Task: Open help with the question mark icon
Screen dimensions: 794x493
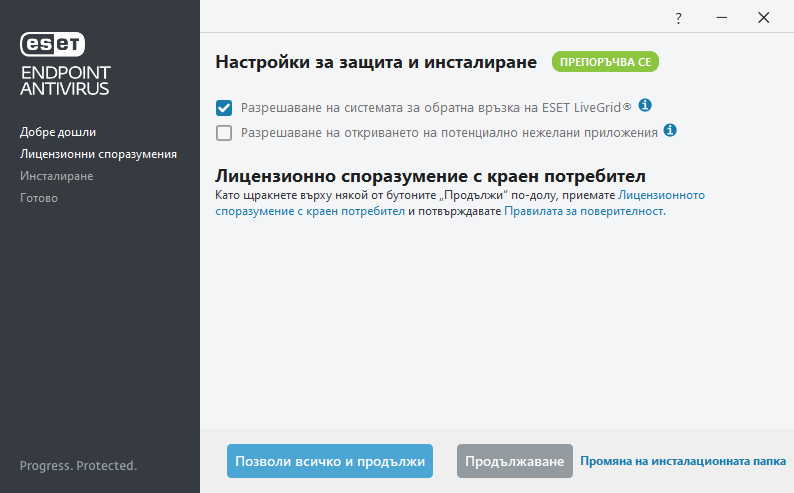Action: (x=678, y=18)
